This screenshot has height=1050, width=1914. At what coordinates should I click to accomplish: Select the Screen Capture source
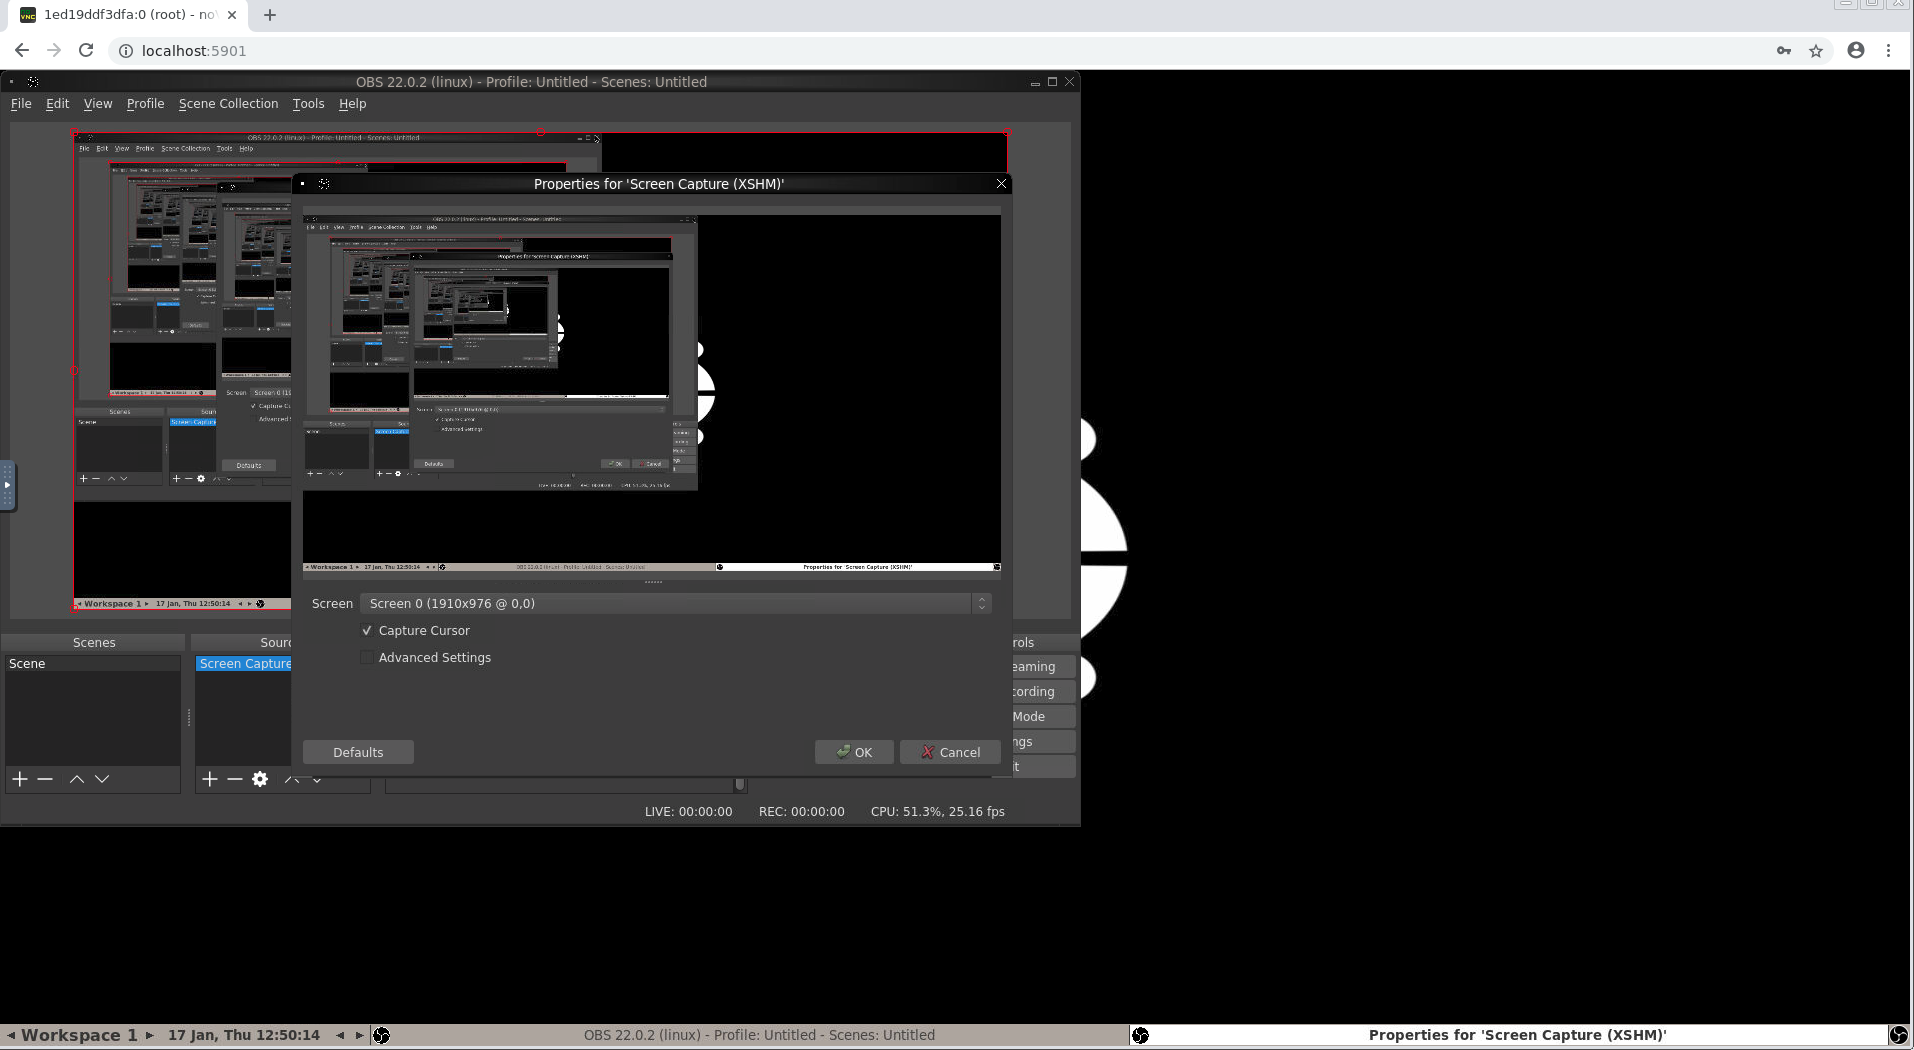coord(244,664)
